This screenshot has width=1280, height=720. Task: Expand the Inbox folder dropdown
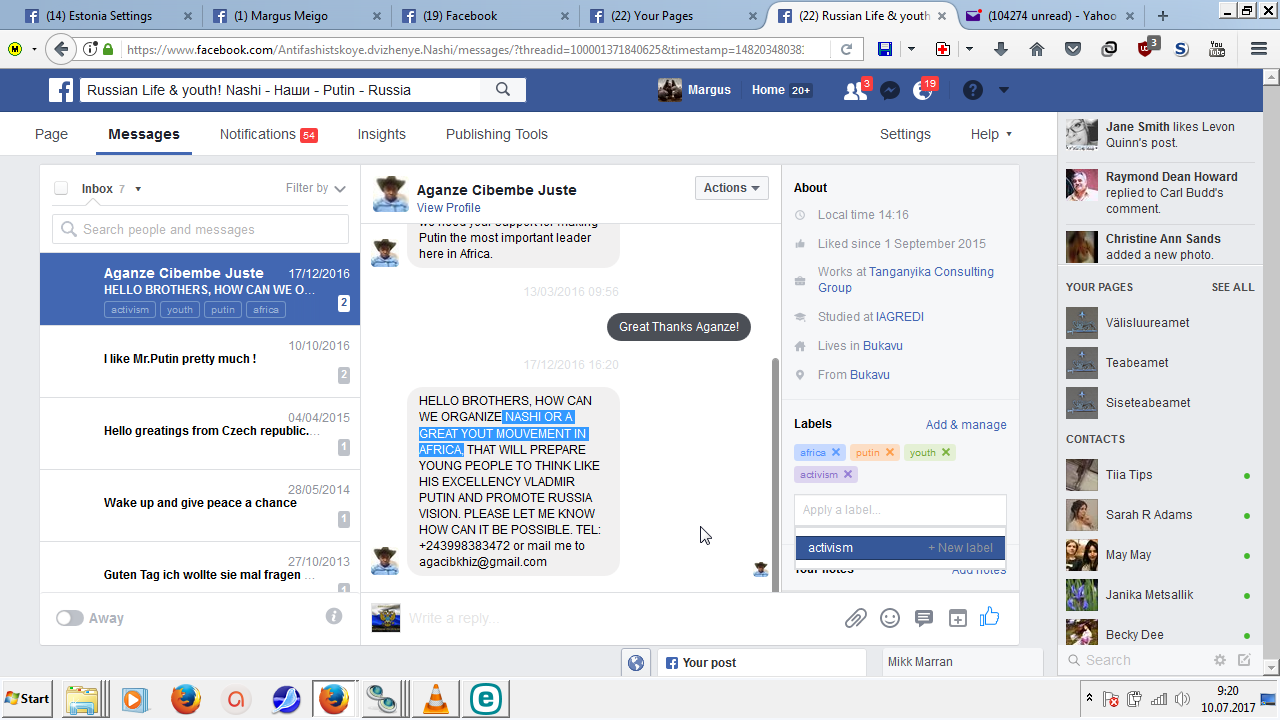[x=138, y=189]
